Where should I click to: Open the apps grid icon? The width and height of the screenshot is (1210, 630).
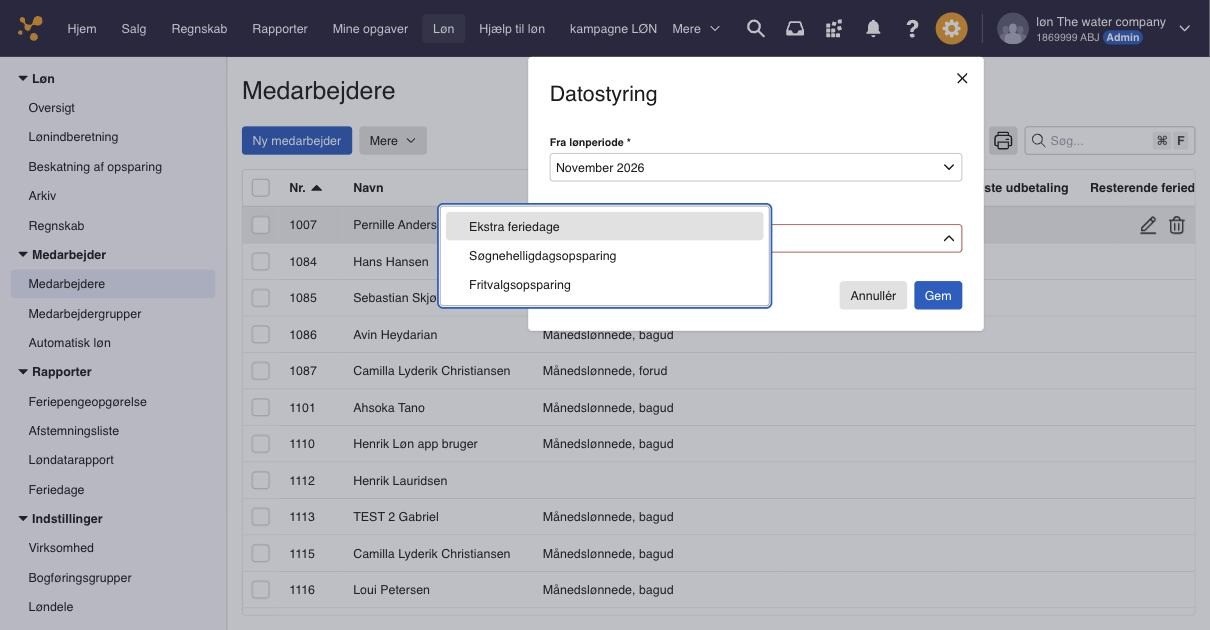(x=834, y=29)
